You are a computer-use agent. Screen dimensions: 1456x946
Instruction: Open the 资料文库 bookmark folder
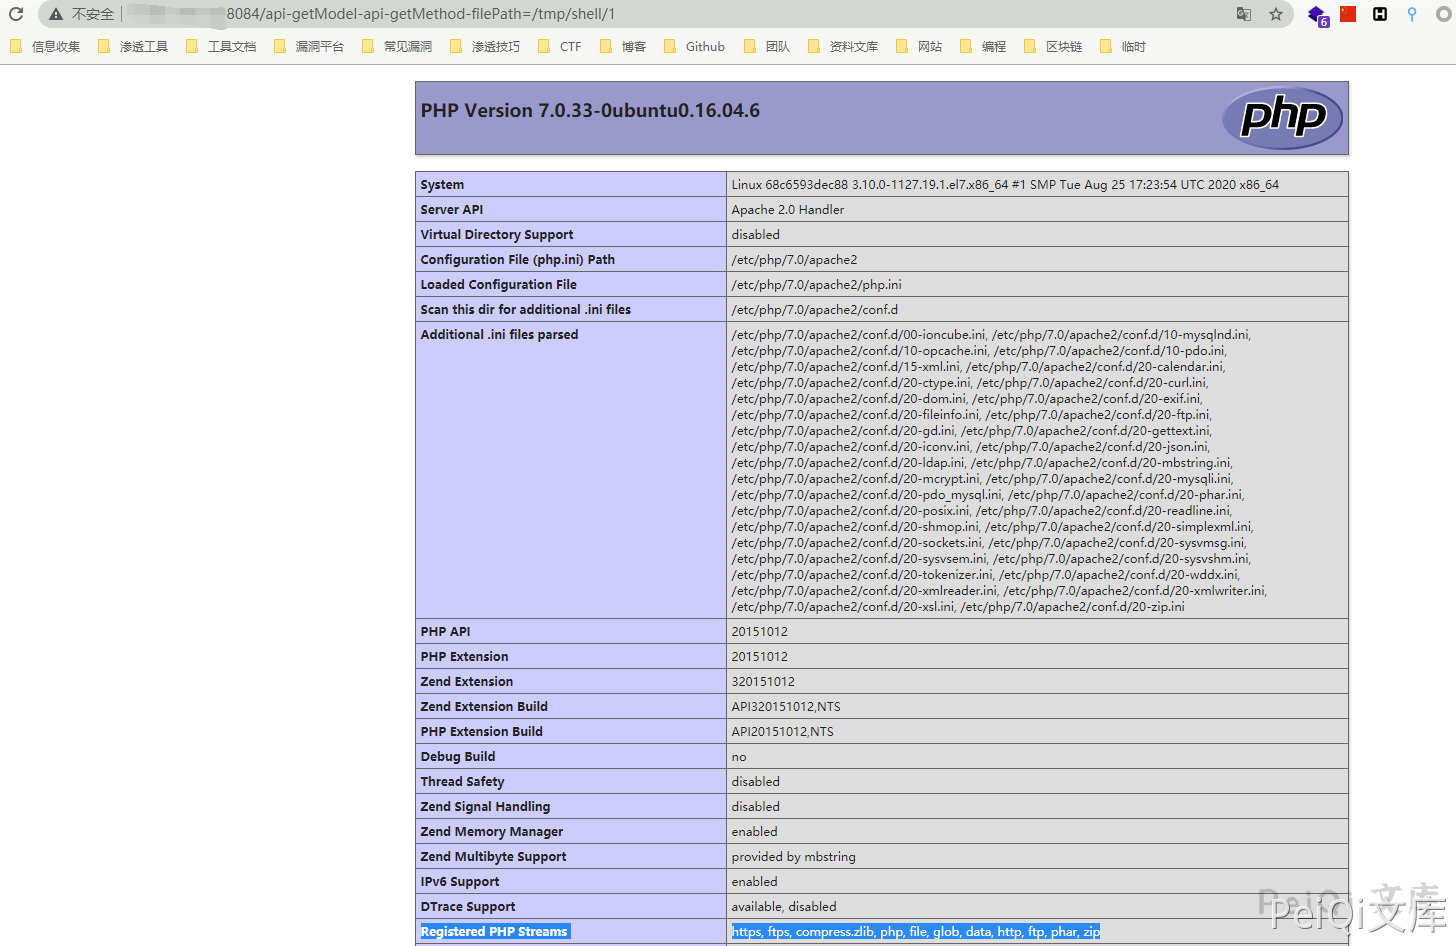[x=844, y=47]
